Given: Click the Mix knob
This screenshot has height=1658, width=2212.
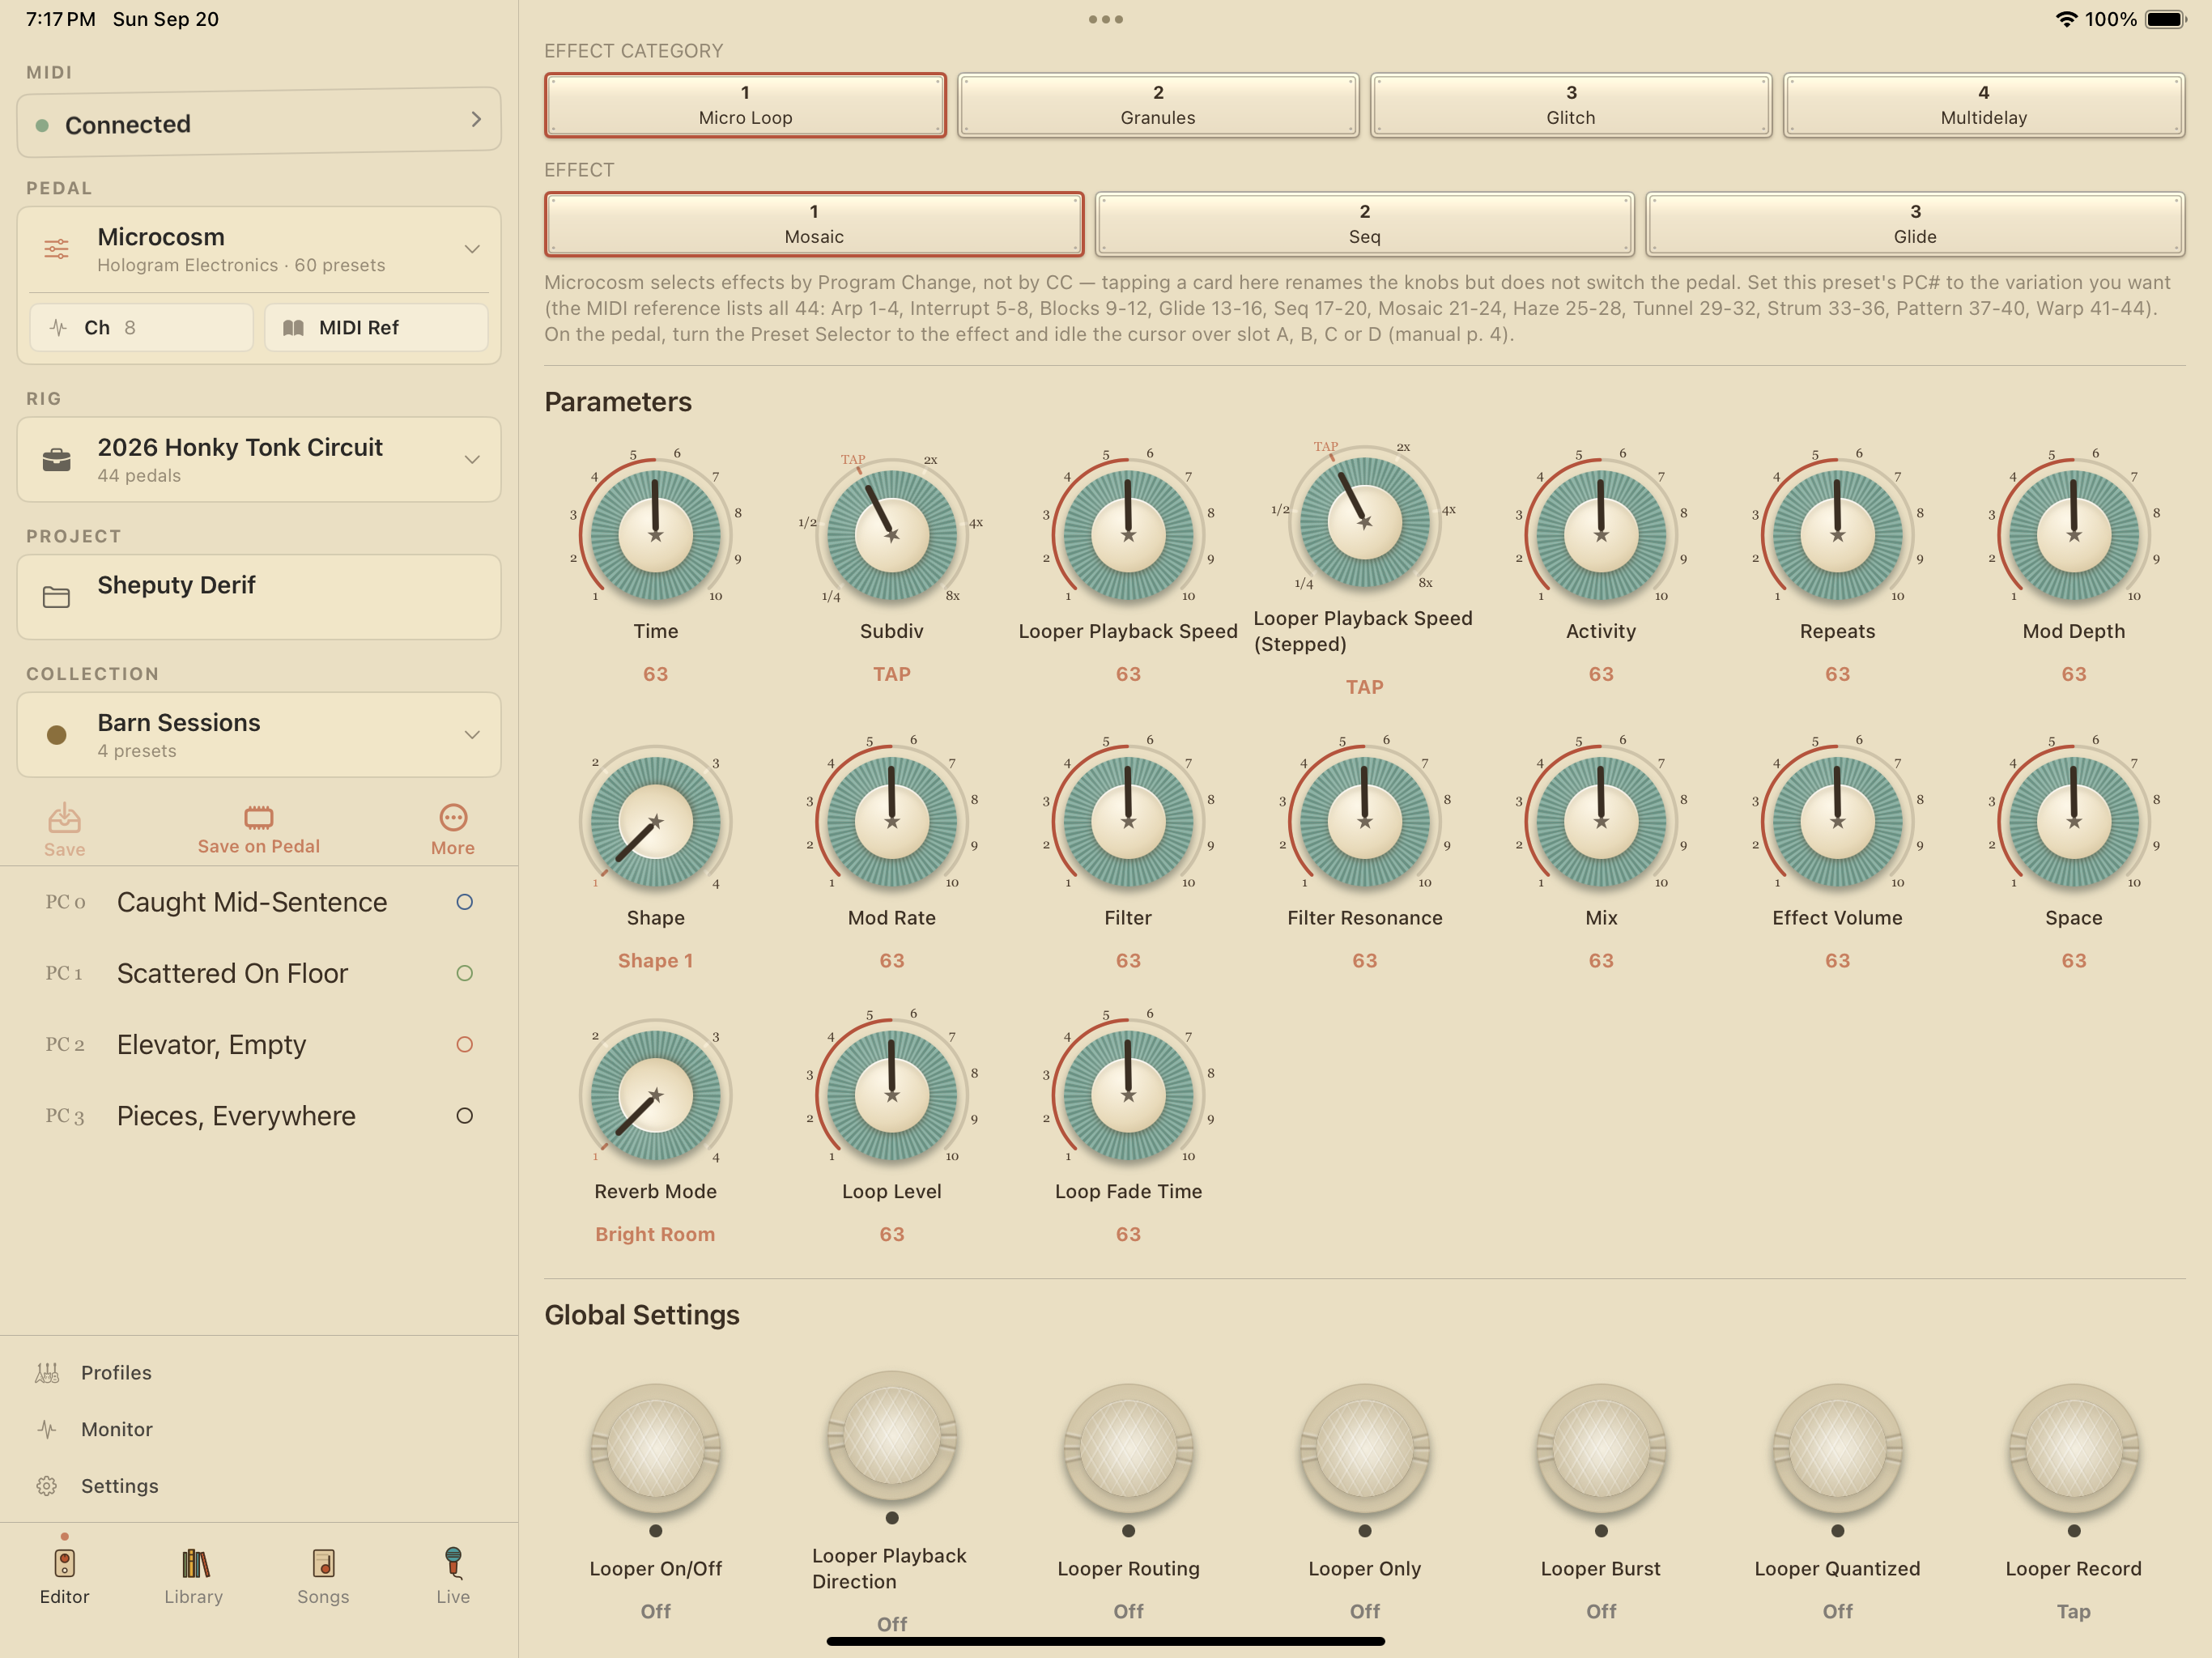Looking at the screenshot, I should pyautogui.click(x=1601, y=822).
